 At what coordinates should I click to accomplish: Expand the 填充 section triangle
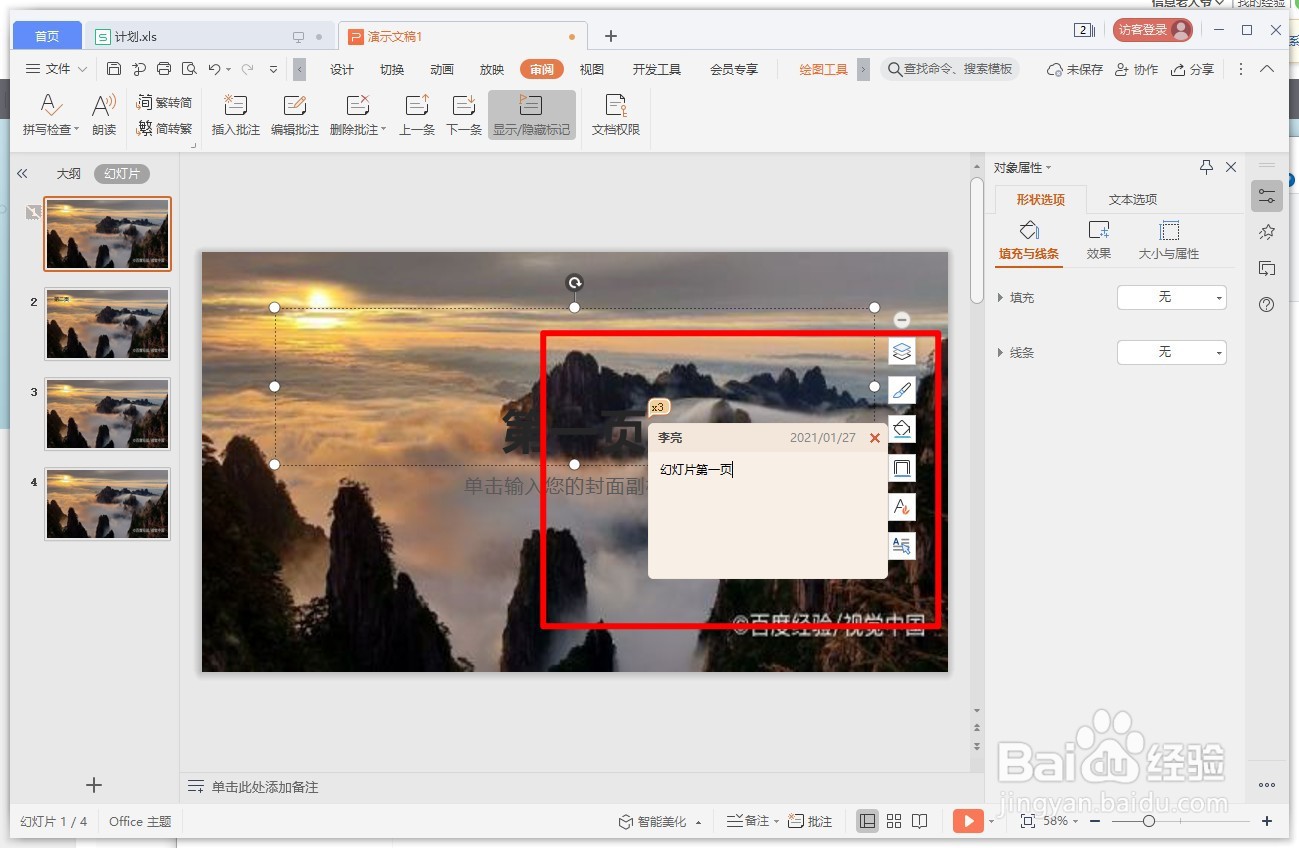[x=1001, y=298]
